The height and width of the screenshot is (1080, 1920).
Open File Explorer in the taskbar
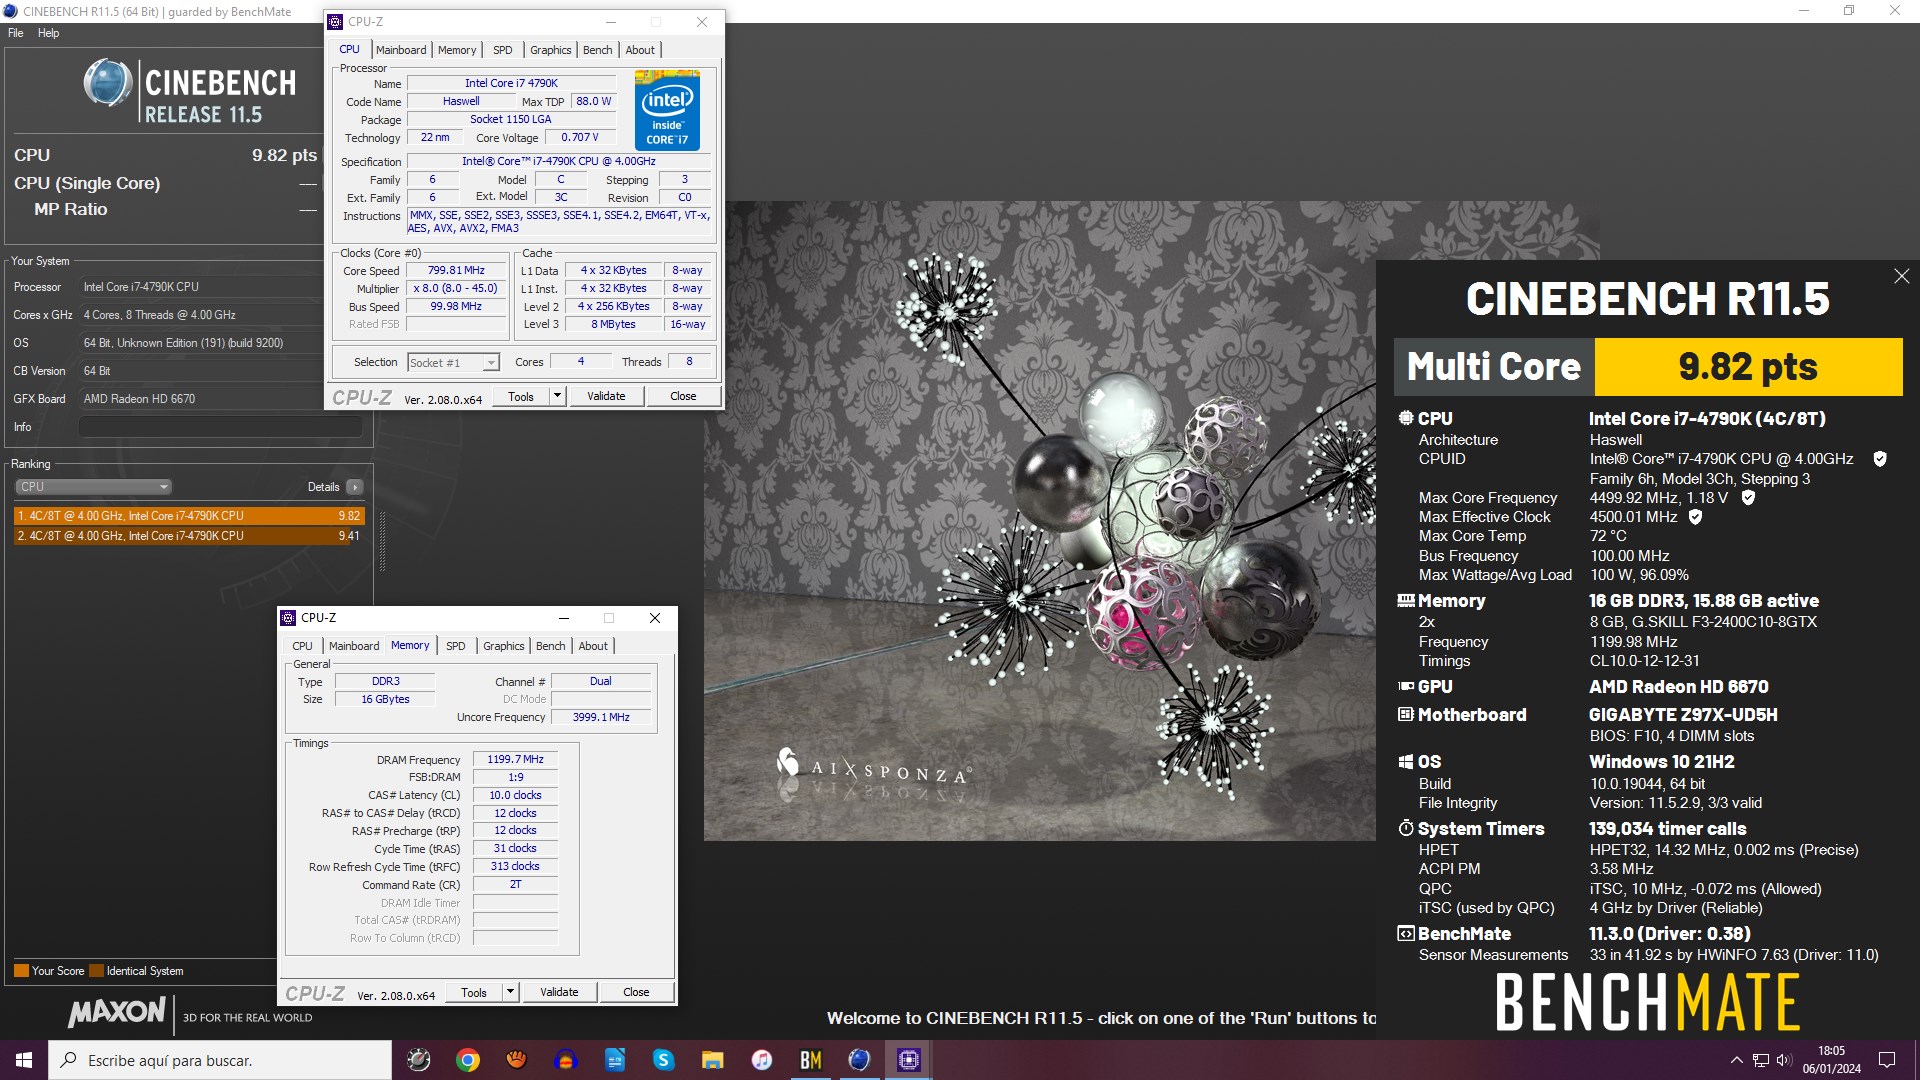pos(712,1060)
